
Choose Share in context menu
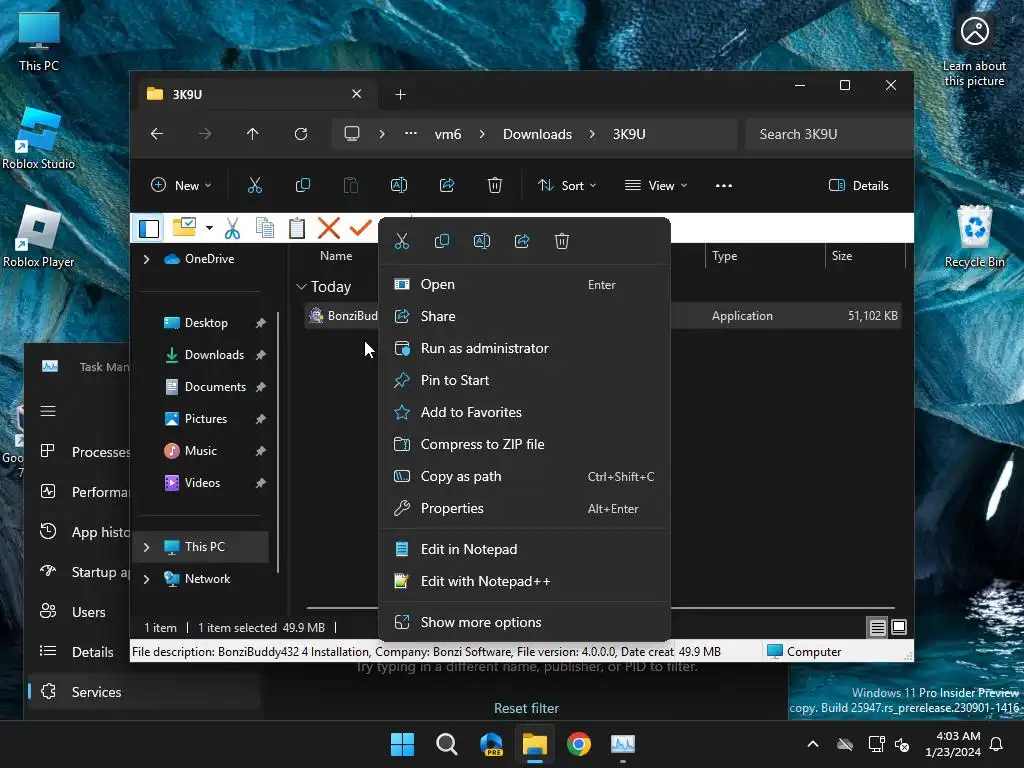tap(524, 316)
